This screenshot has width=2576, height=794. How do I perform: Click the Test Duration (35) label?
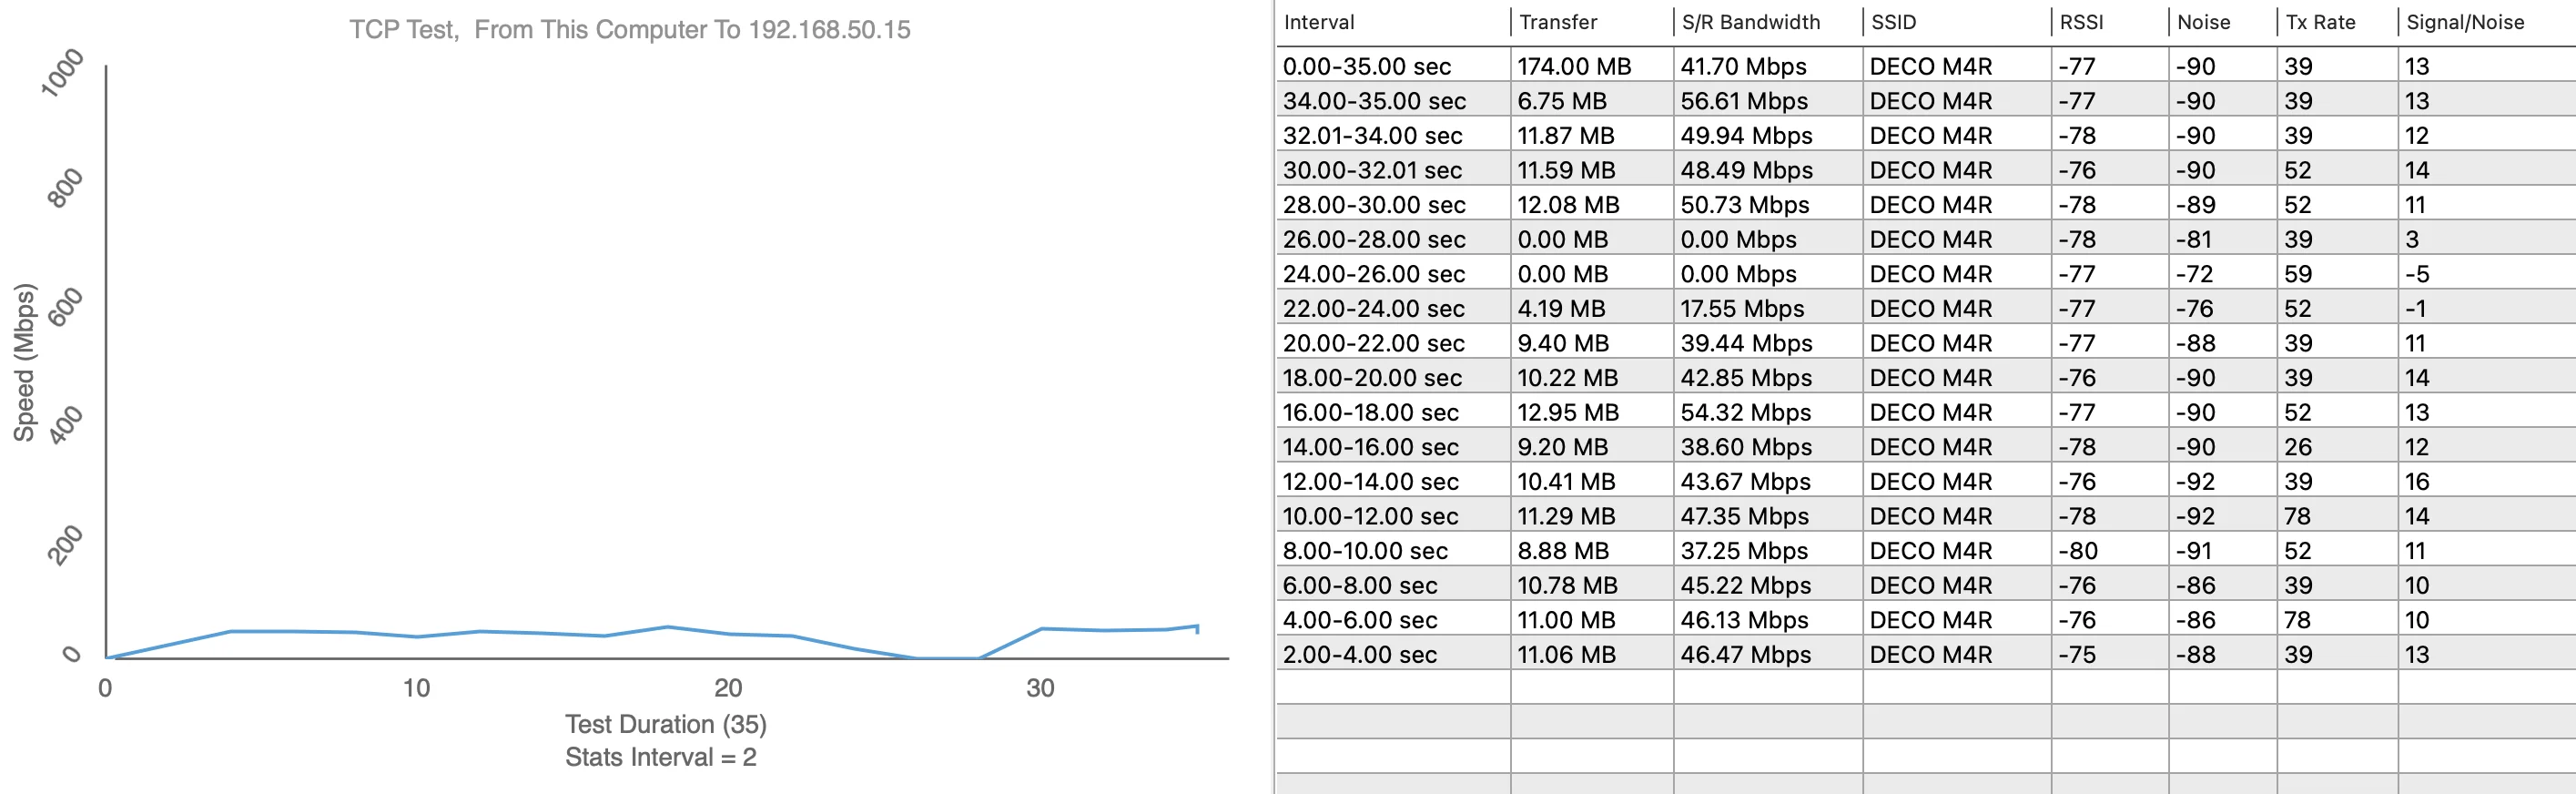(x=665, y=724)
